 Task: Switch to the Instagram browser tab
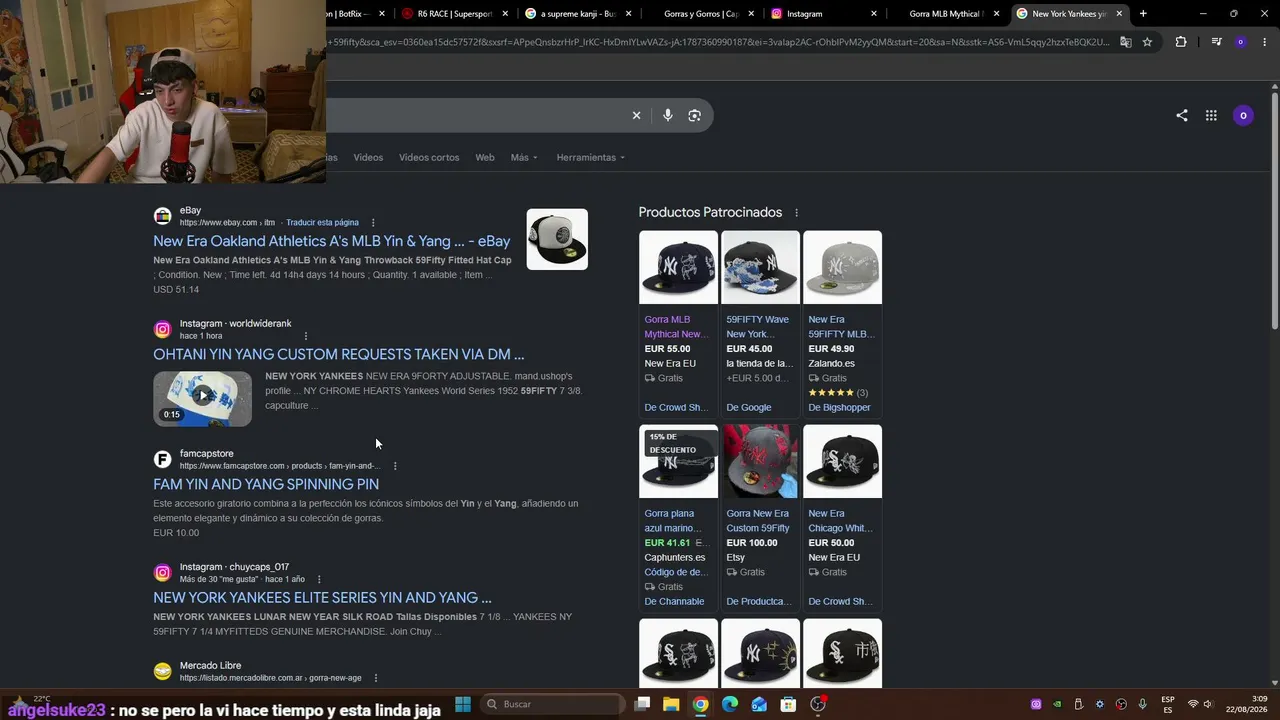[825, 14]
